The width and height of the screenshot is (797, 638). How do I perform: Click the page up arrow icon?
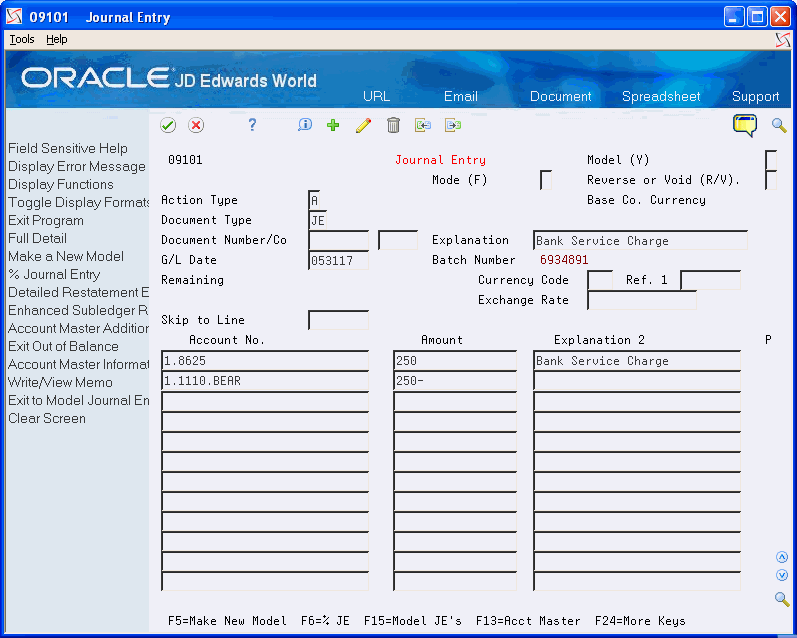pyautogui.click(x=782, y=557)
